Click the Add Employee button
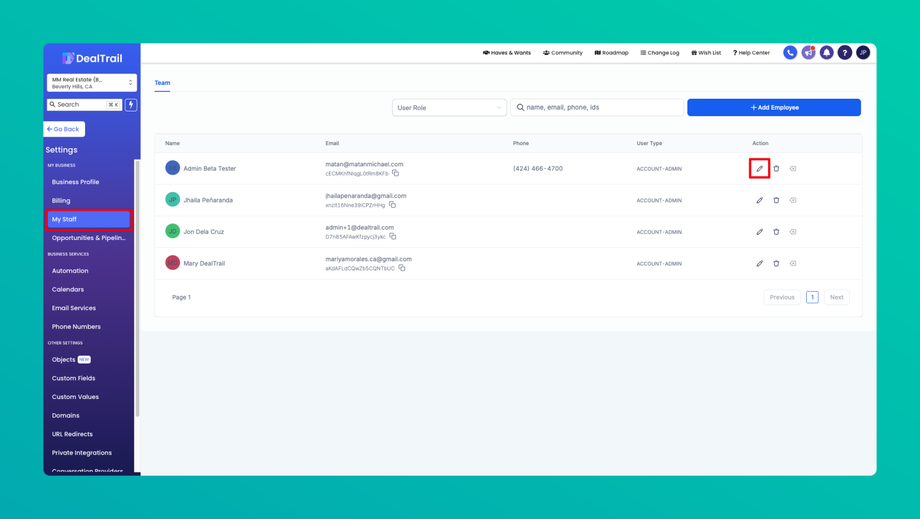Image resolution: width=920 pixels, height=519 pixels. point(774,108)
